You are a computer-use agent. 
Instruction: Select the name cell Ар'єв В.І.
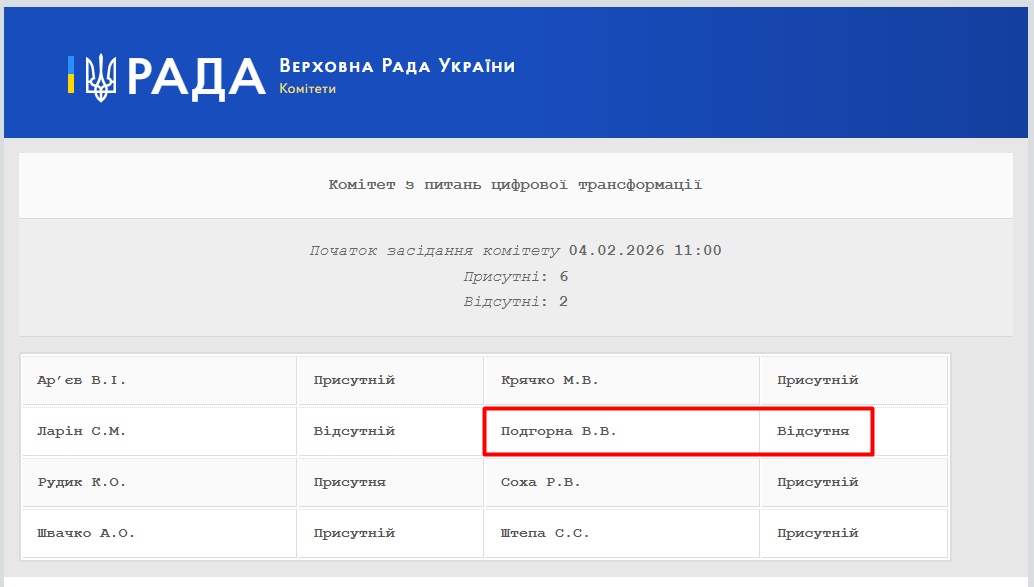tap(159, 380)
